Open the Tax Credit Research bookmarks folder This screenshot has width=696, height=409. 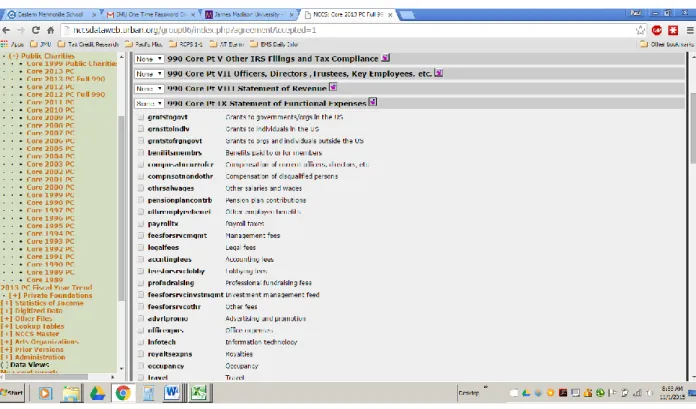[x=88, y=44]
